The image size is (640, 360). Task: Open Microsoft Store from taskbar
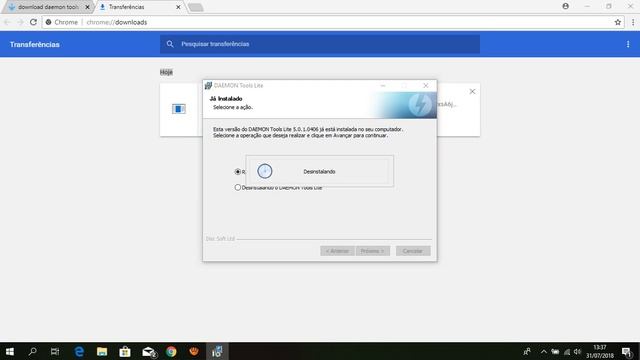coord(124,351)
